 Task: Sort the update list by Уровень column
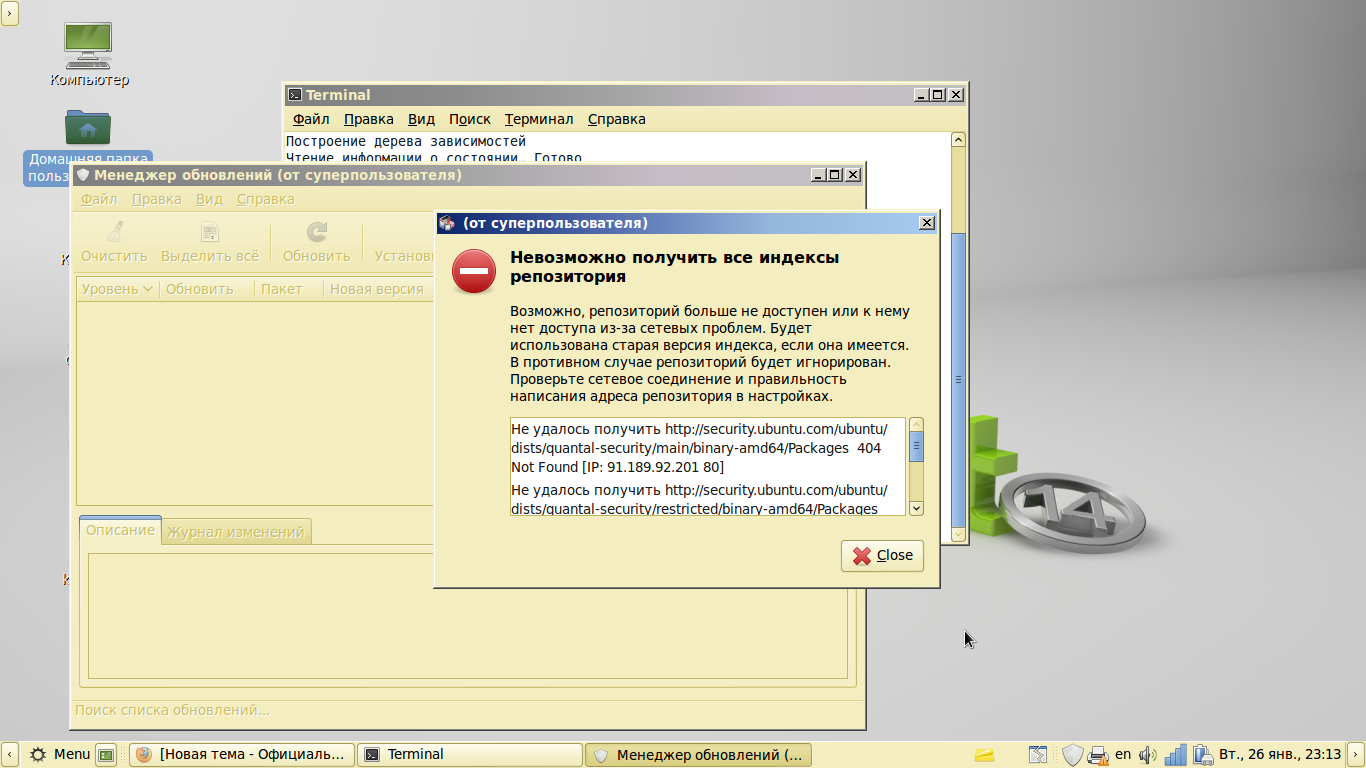tap(116, 289)
